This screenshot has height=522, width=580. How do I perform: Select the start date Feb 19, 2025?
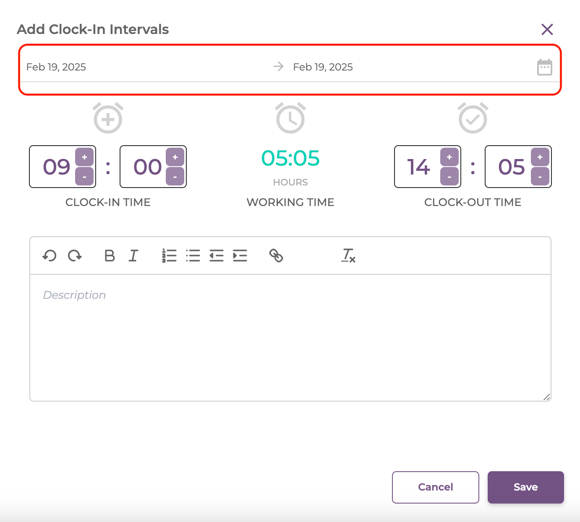[x=56, y=67]
